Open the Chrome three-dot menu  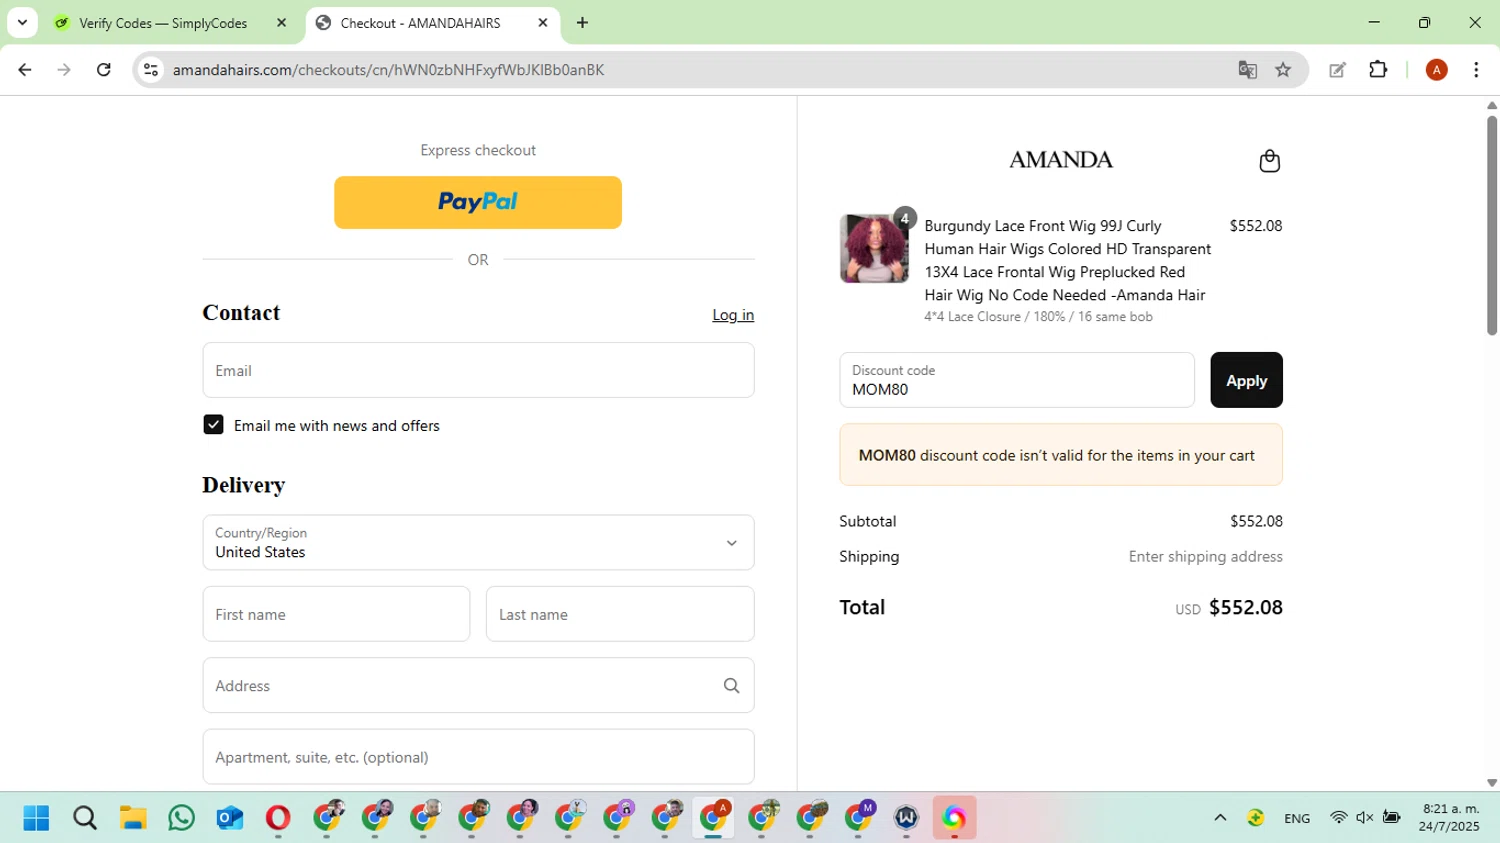click(x=1476, y=70)
